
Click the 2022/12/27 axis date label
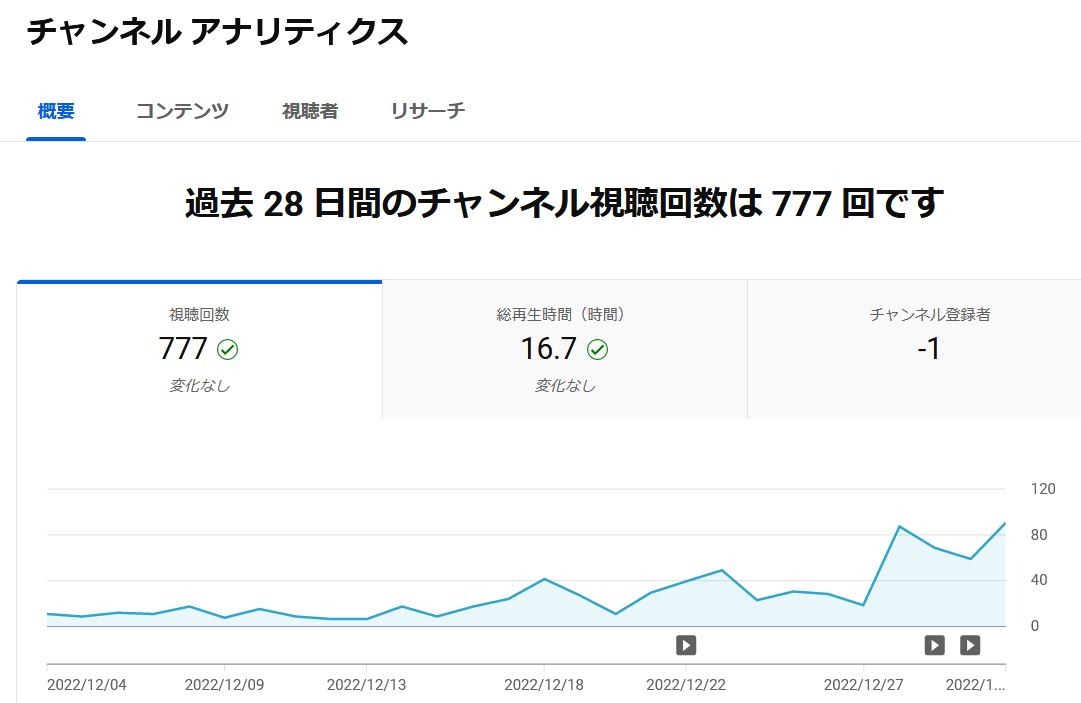click(863, 685)
